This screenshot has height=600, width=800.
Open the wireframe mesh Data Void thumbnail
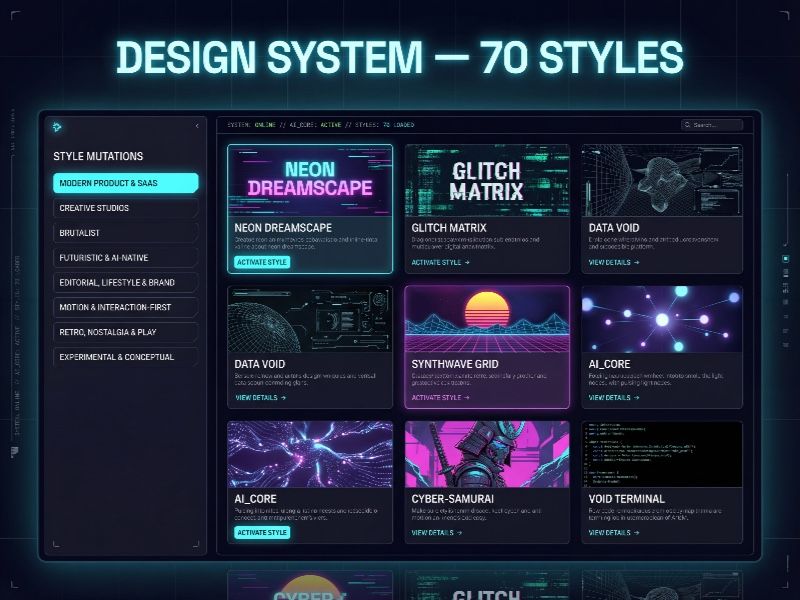(662, 181)
